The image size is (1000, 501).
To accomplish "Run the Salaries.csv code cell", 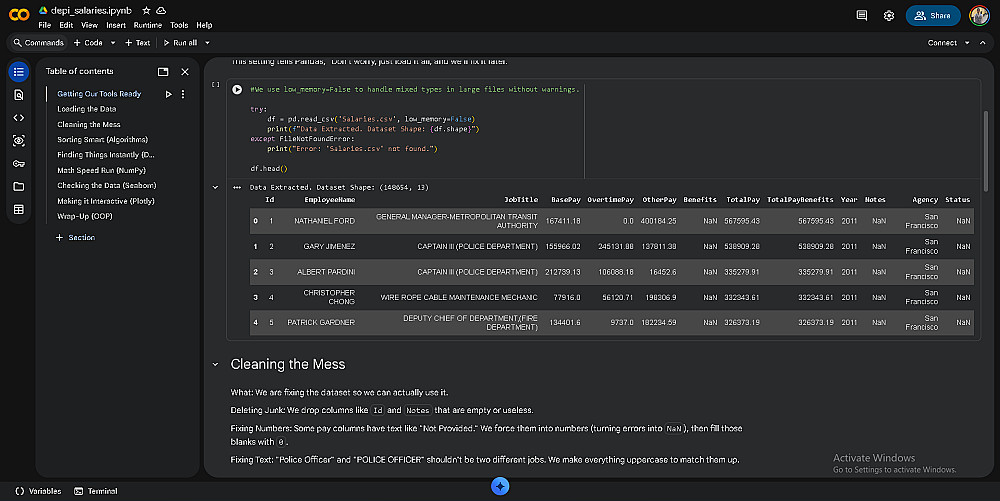I will [237, 89].
